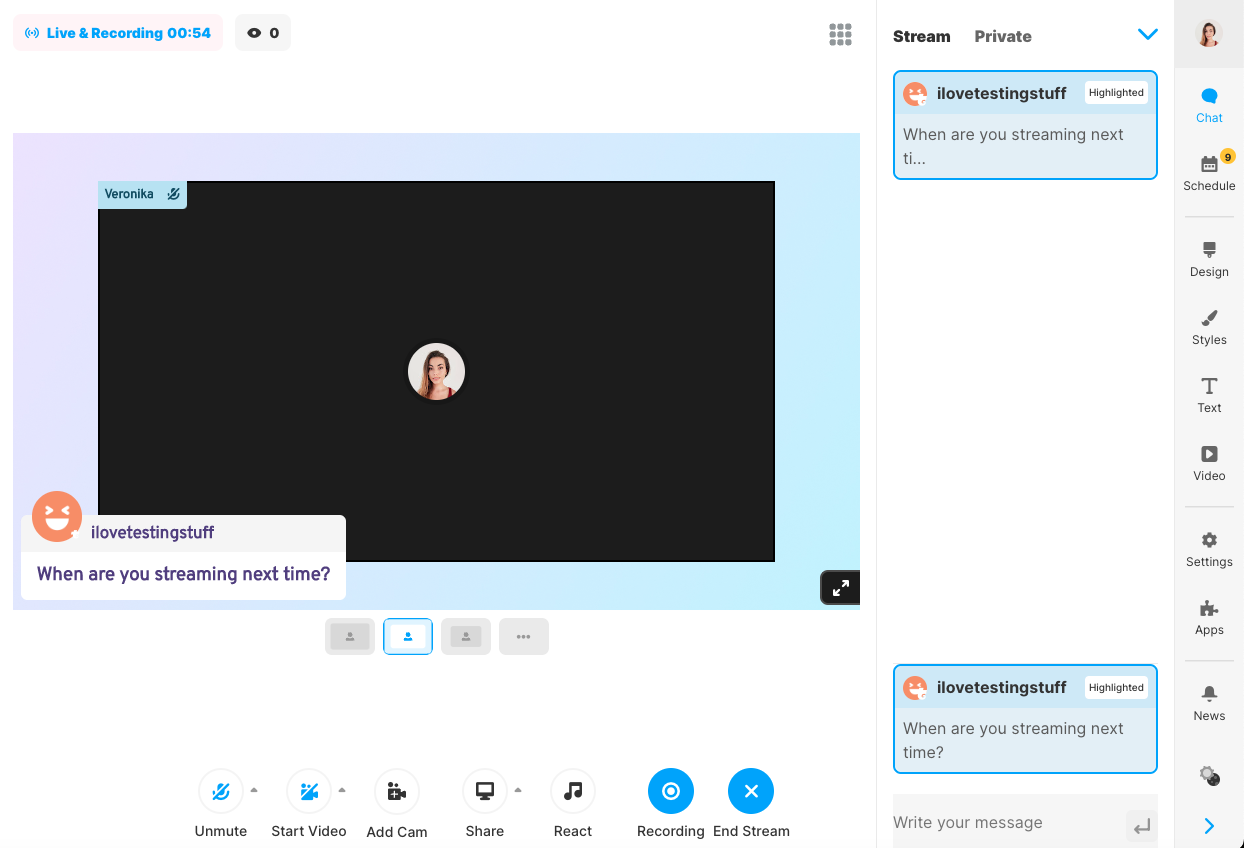Click the on-stream comment overlay text
This screenshot has width=1244, height=848.
coord(184,574)
